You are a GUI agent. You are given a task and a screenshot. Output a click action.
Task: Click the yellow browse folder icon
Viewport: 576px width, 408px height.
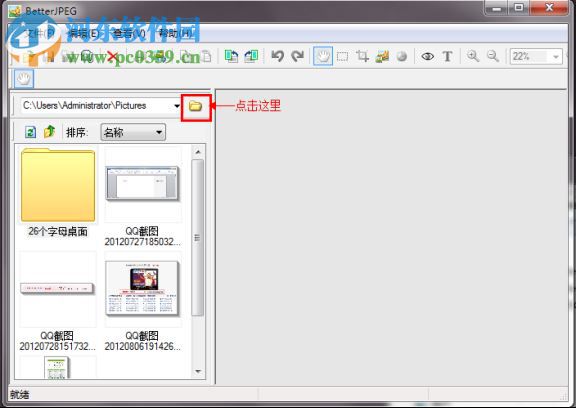tap(195, 106)
